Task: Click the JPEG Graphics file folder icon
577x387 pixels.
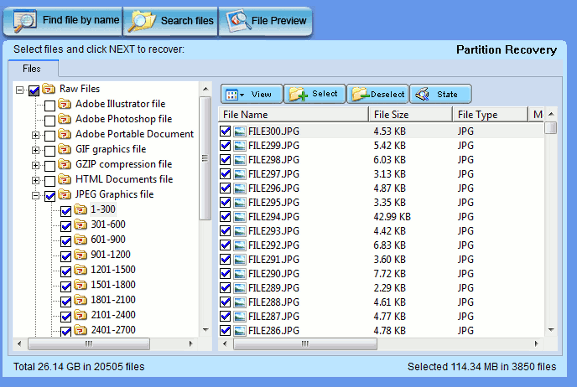Action: point(65,194)
